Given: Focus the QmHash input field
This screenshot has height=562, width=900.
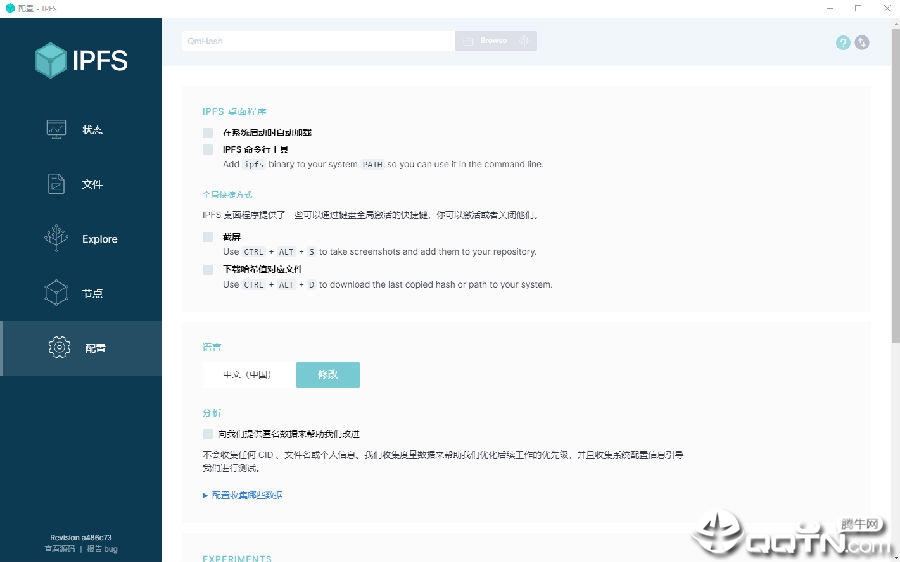Looking at the screenshot, I should (x=318, y=41).
